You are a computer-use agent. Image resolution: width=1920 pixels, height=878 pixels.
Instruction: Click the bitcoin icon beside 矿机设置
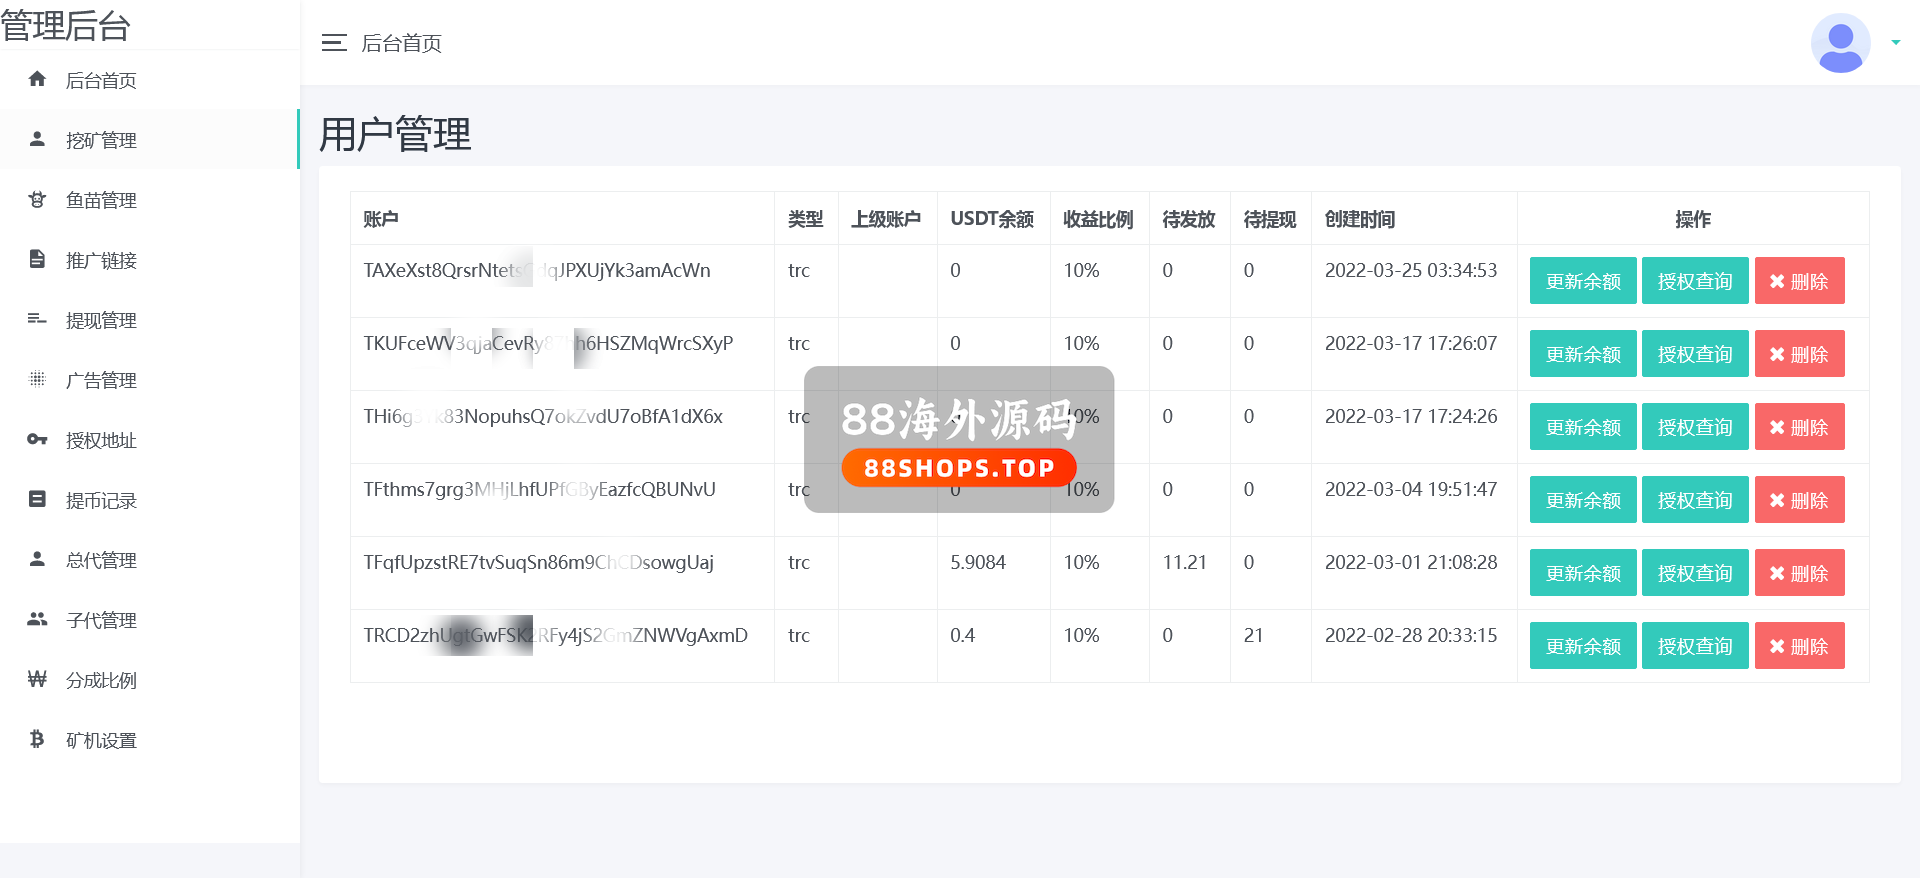point(37,739)
